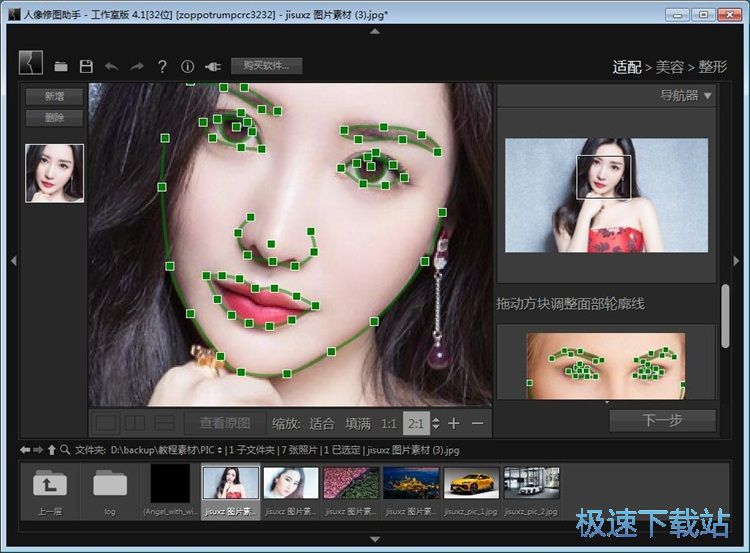750x553 pixels.
Task: Collapse the right panel with the right arrow
Action: pos(736,261)
